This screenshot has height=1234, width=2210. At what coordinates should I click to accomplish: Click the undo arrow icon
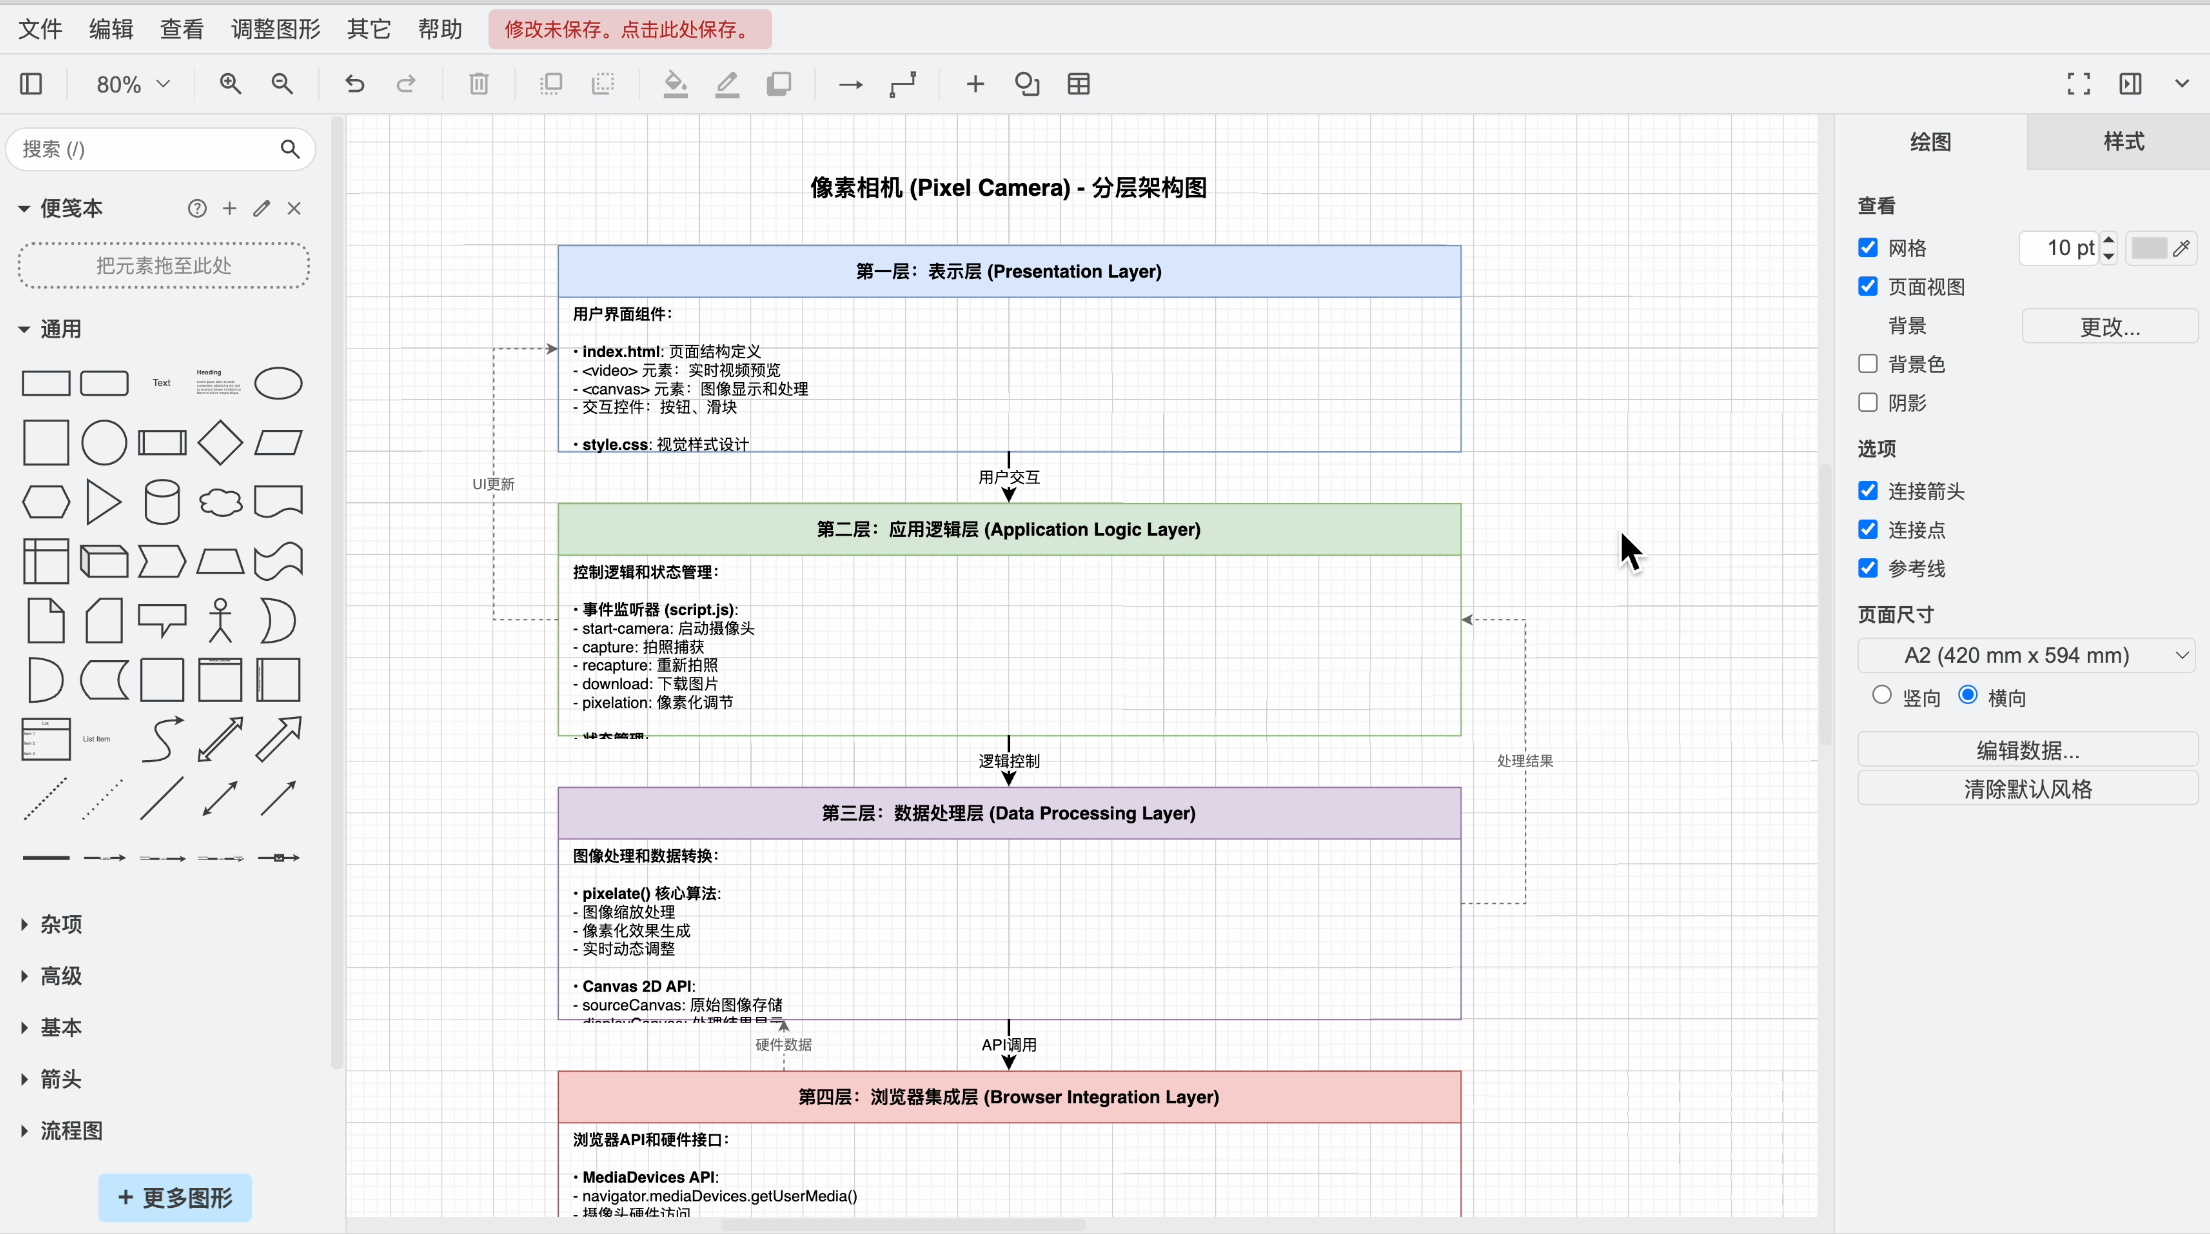(x=354, y=84)
